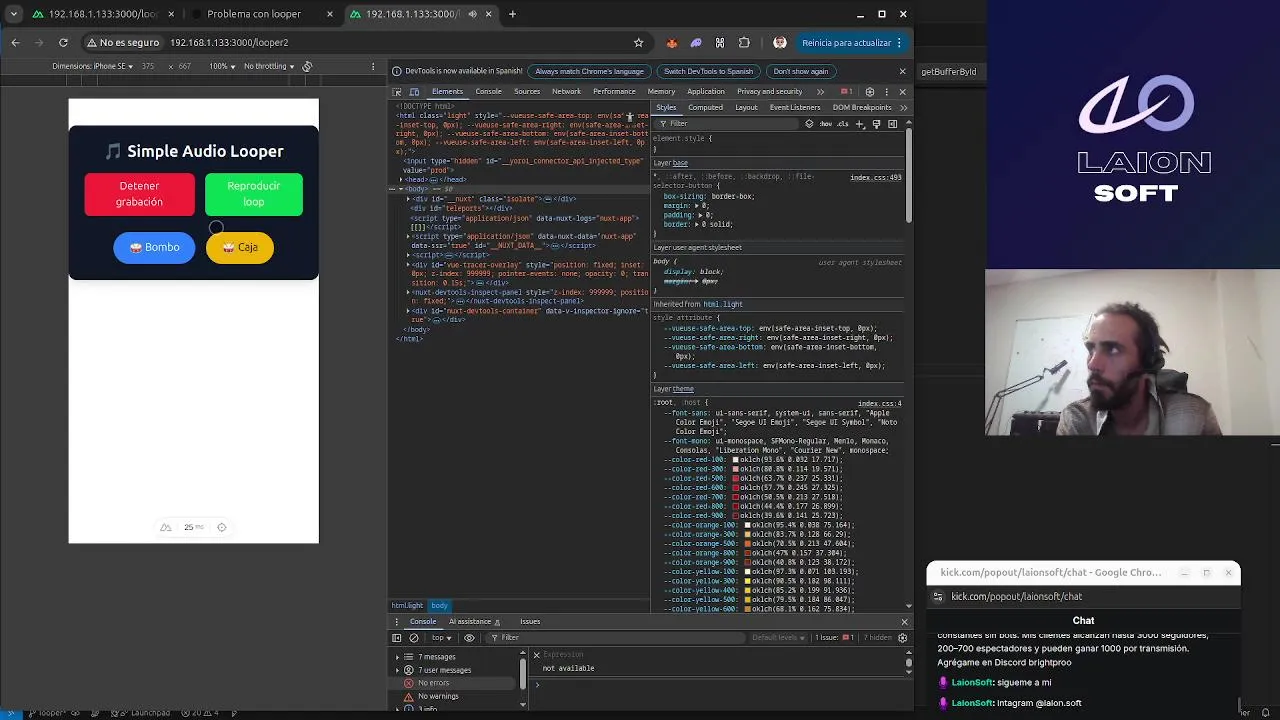This screenshot has width=1280, height=720.
Task: Toggle the :hov element state panel
Action: [826, 124]
